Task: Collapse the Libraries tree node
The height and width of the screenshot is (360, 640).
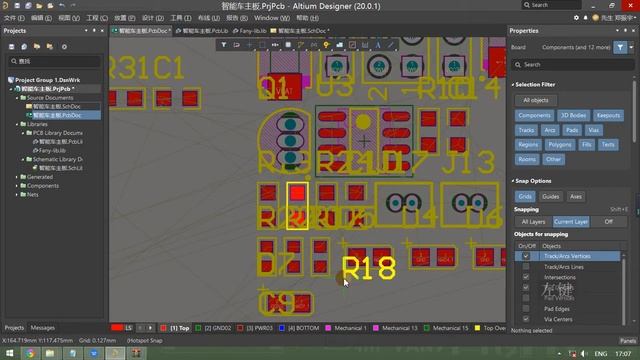Action: 17,124
